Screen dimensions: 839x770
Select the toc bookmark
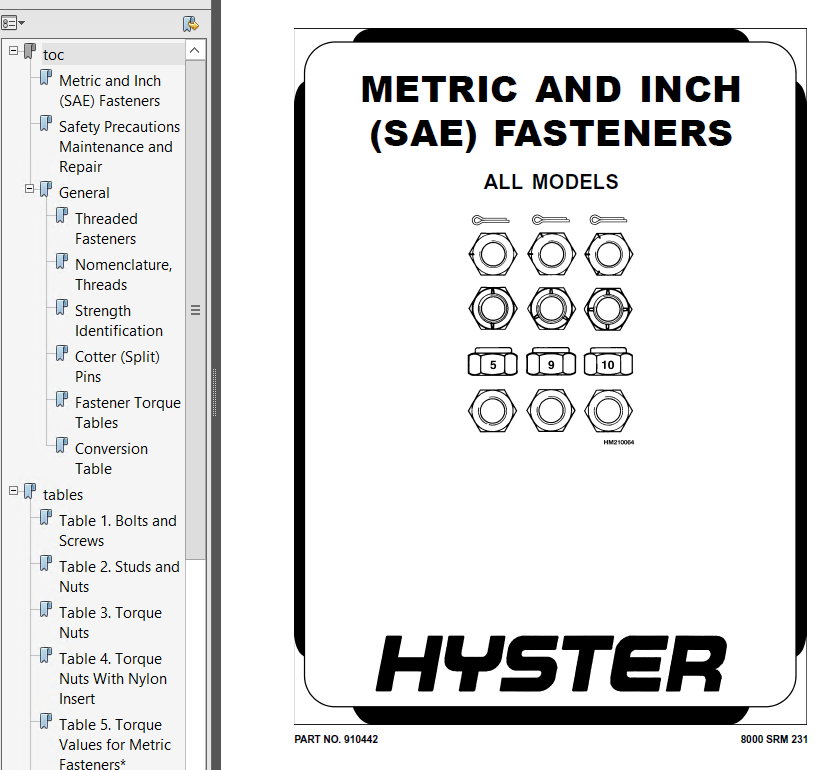coord(54,55)
